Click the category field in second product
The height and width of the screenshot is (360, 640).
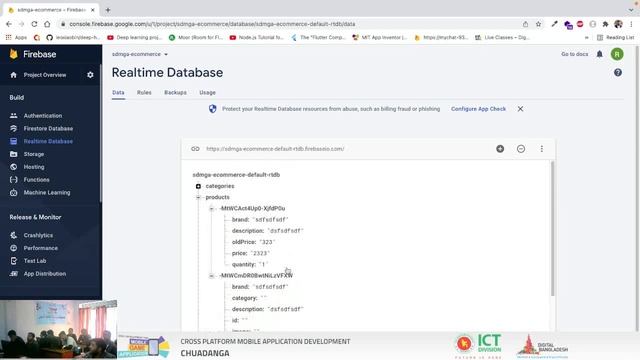pos(249,298)
